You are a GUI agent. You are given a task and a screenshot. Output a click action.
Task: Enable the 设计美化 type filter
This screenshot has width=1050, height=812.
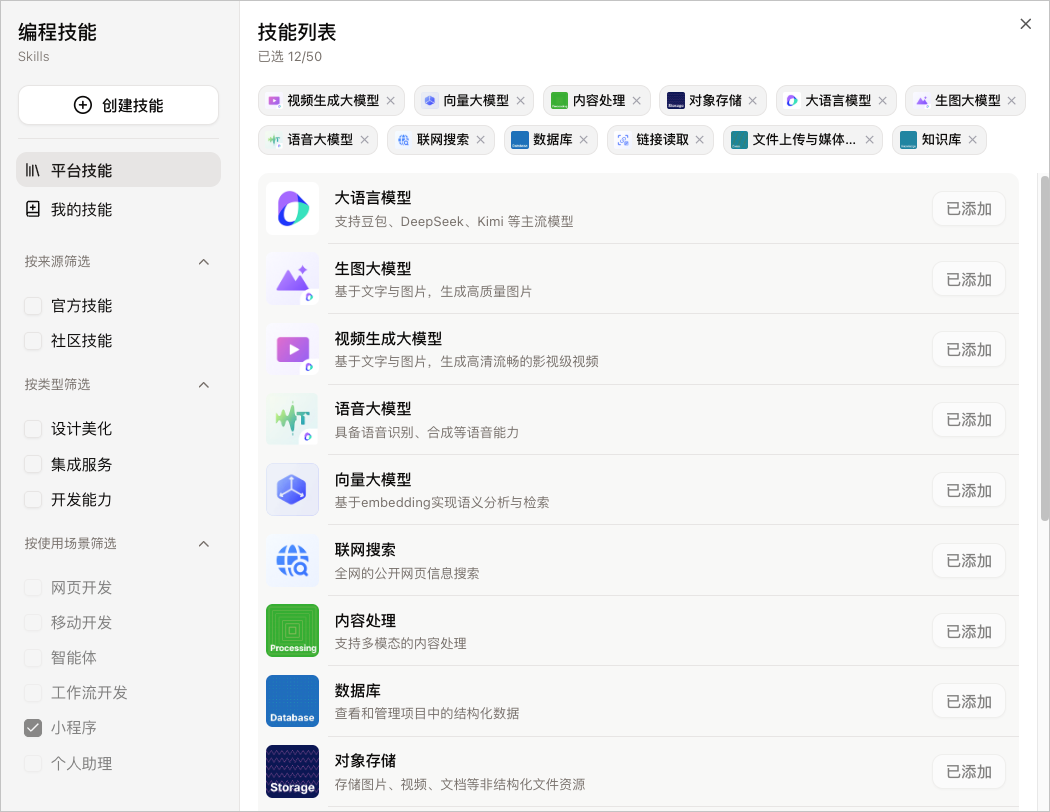33,429
